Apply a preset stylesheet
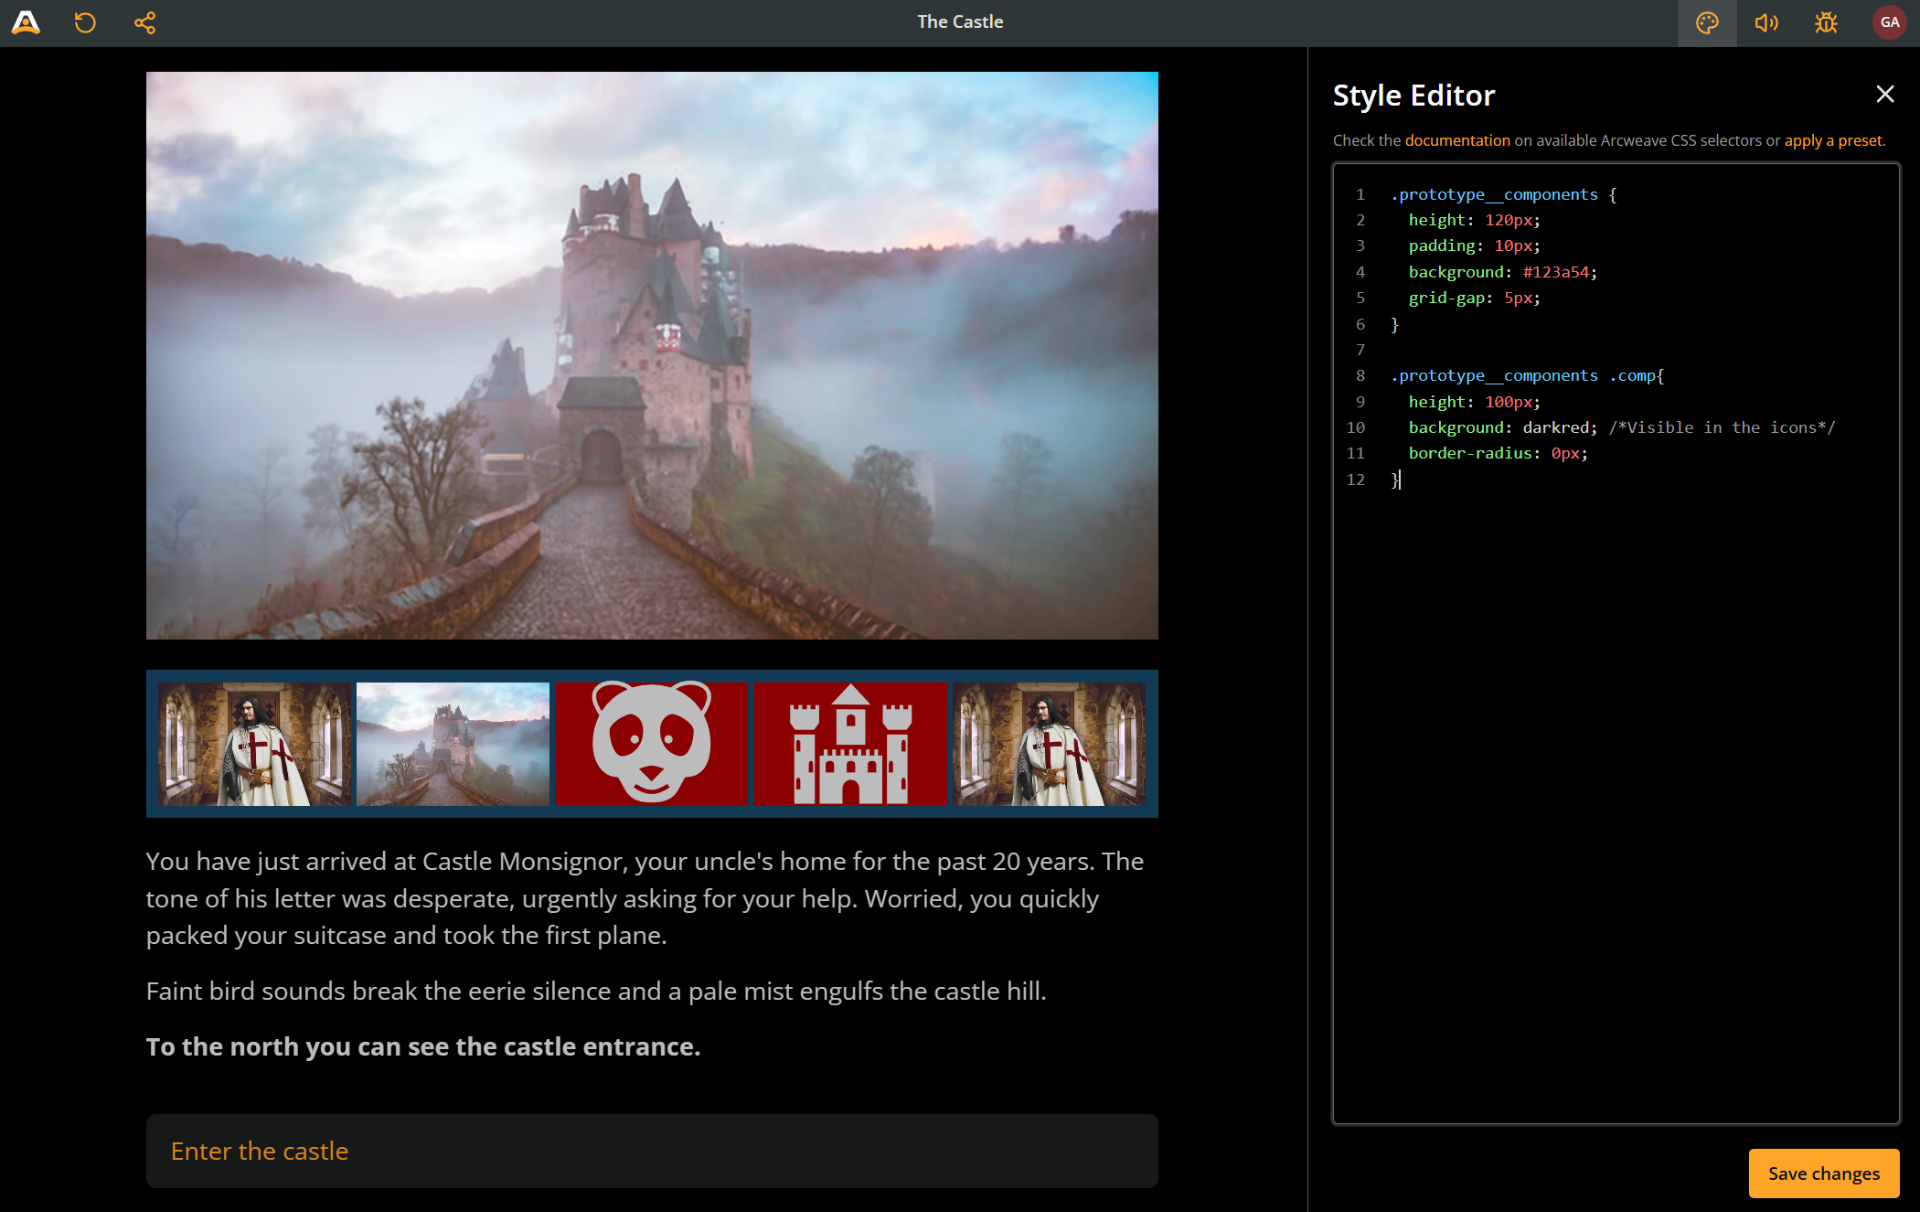 [x=1833, y=140]
